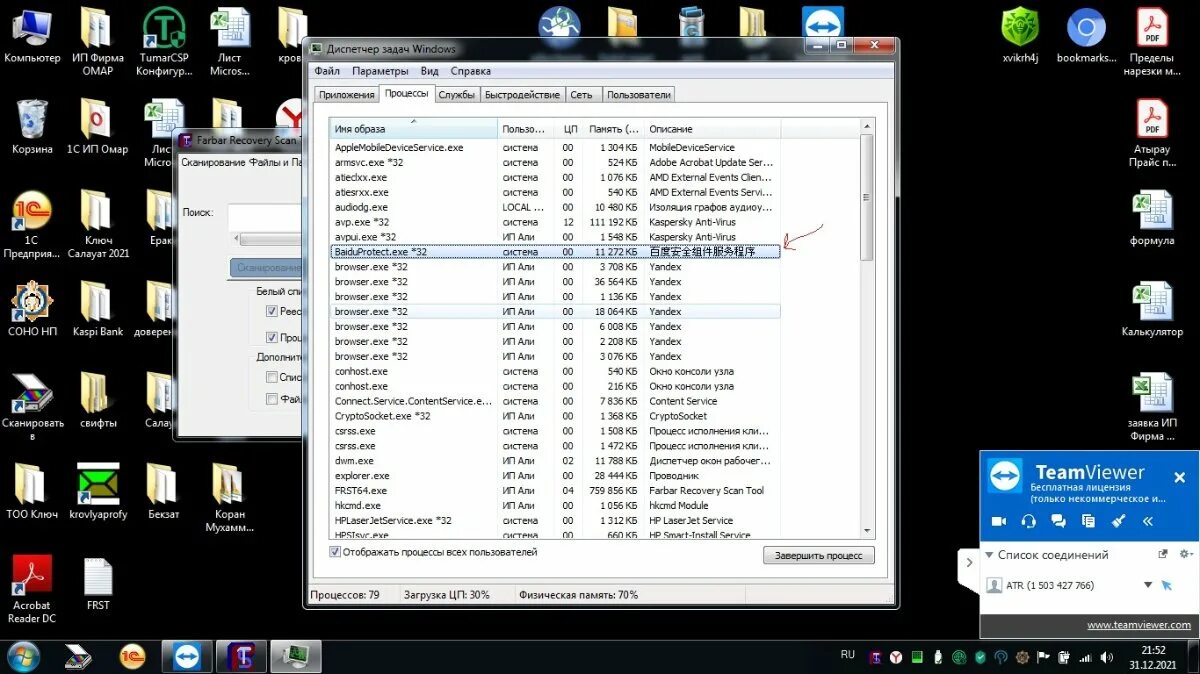Select the BaiduProtect.exe *32 process row
Viewport: 1200px width, 674px height.
tap(555, 252)
